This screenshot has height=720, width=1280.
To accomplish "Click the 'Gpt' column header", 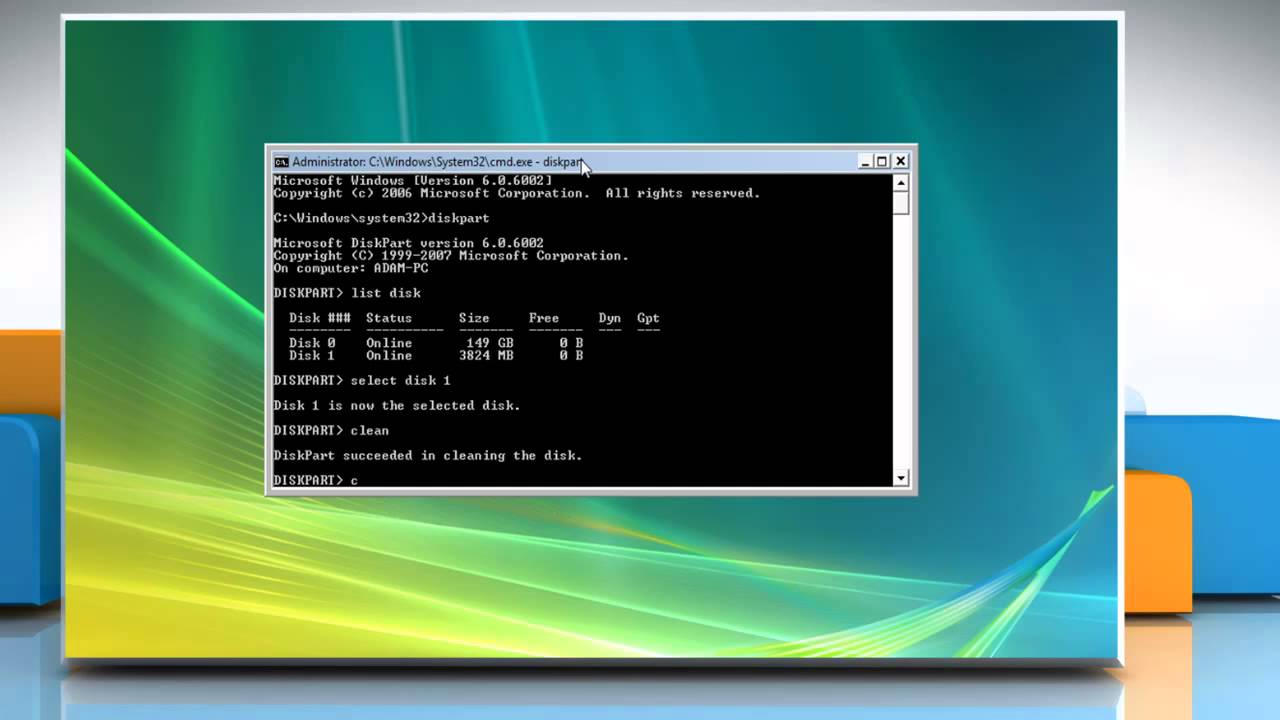I will [648, 318].
